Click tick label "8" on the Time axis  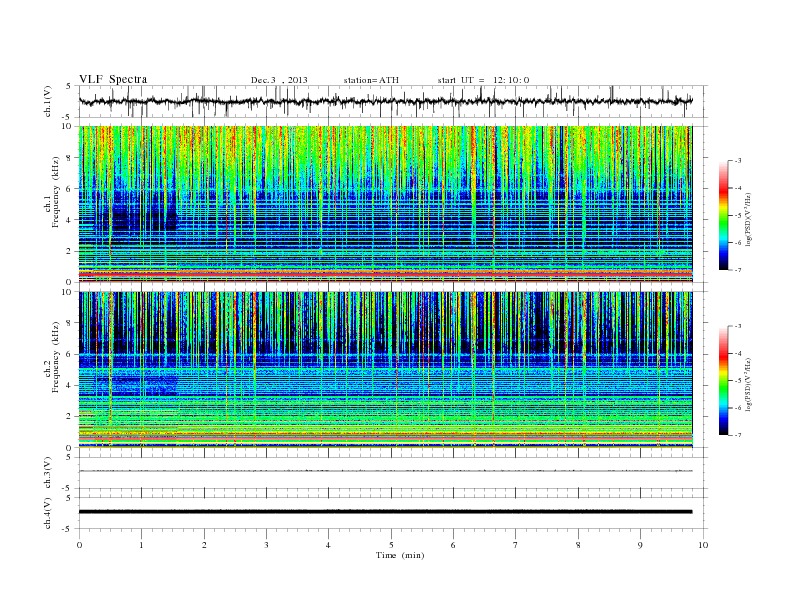(578, 545)
